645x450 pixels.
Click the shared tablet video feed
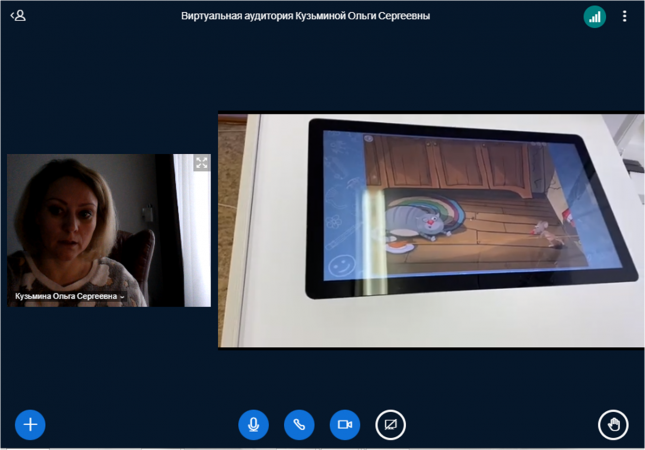(x=431, y=230)
